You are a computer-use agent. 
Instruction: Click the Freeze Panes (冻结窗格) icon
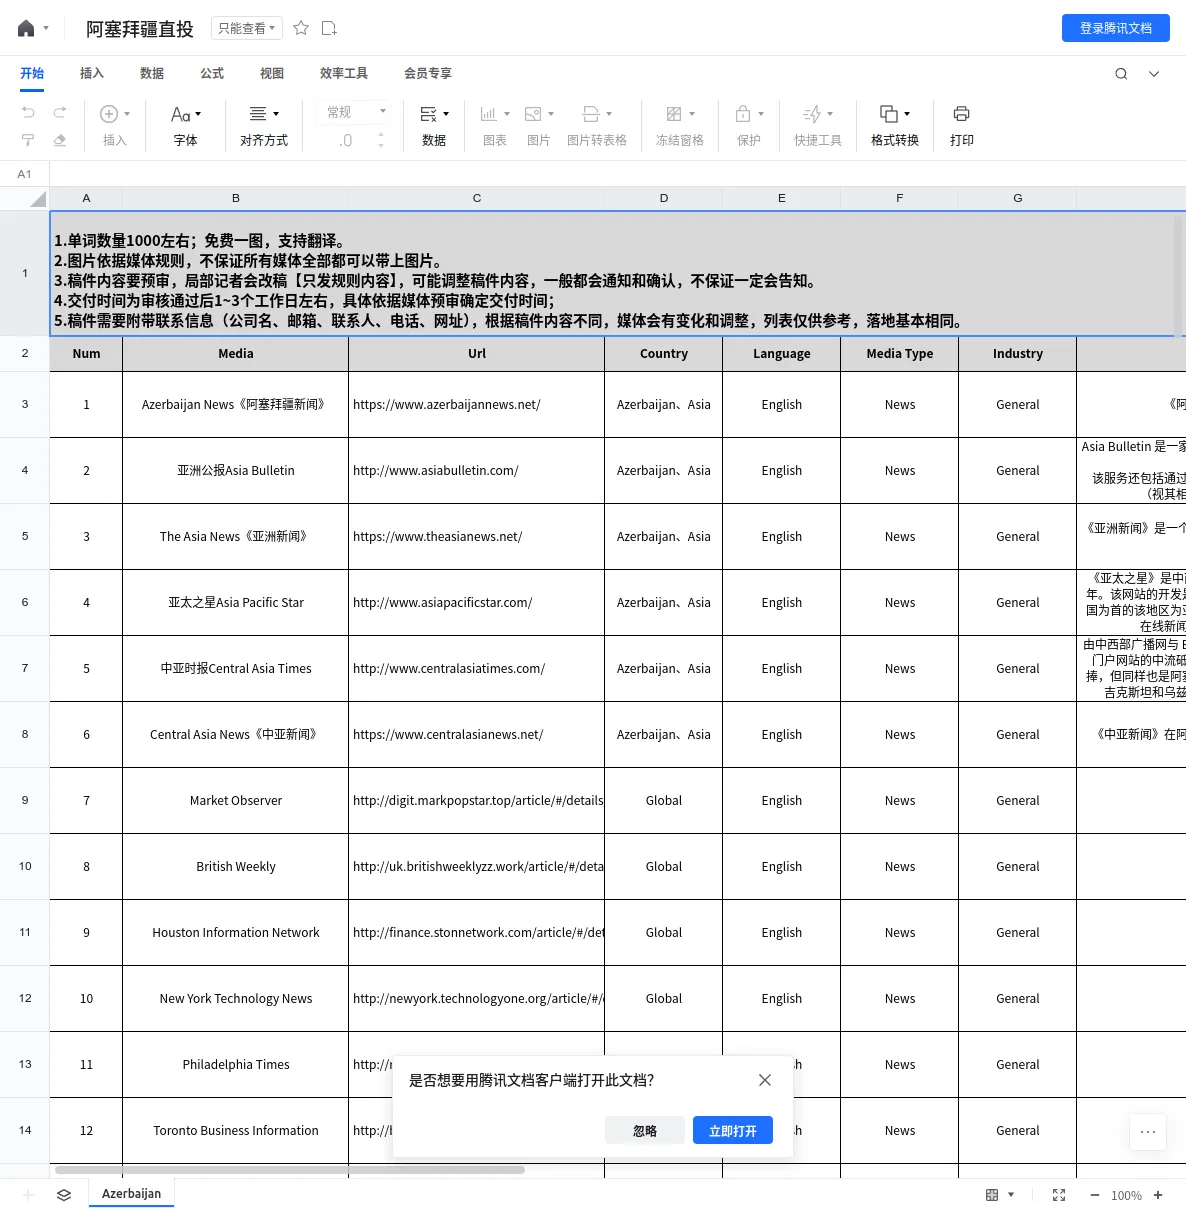tap(674, 114)
